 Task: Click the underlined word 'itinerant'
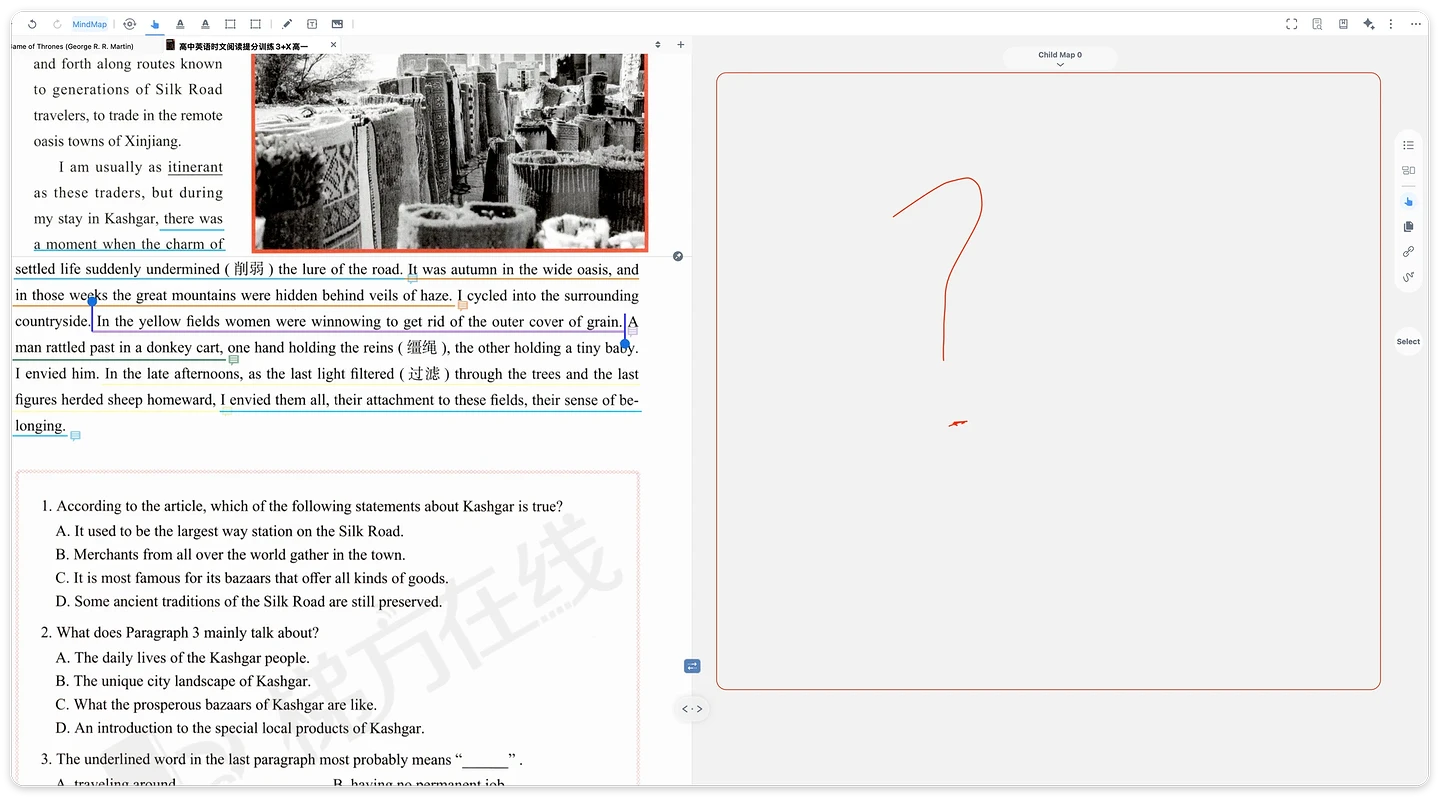coord(195,167)
